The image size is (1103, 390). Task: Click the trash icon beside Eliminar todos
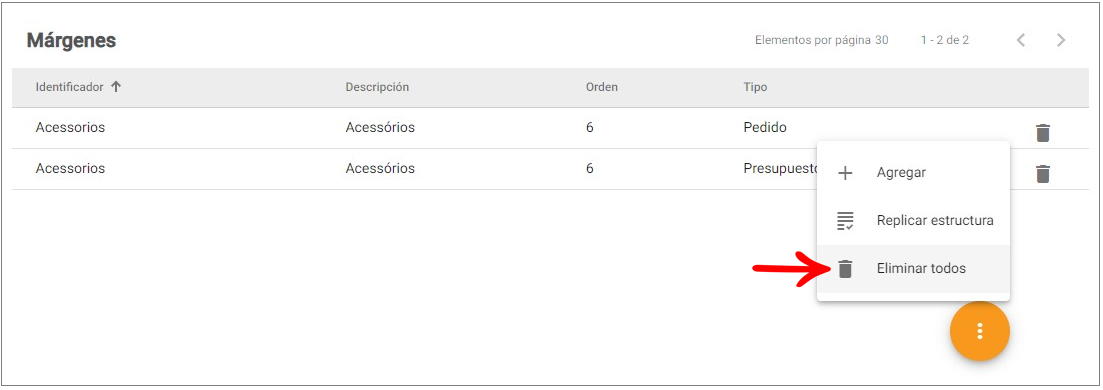845,268
